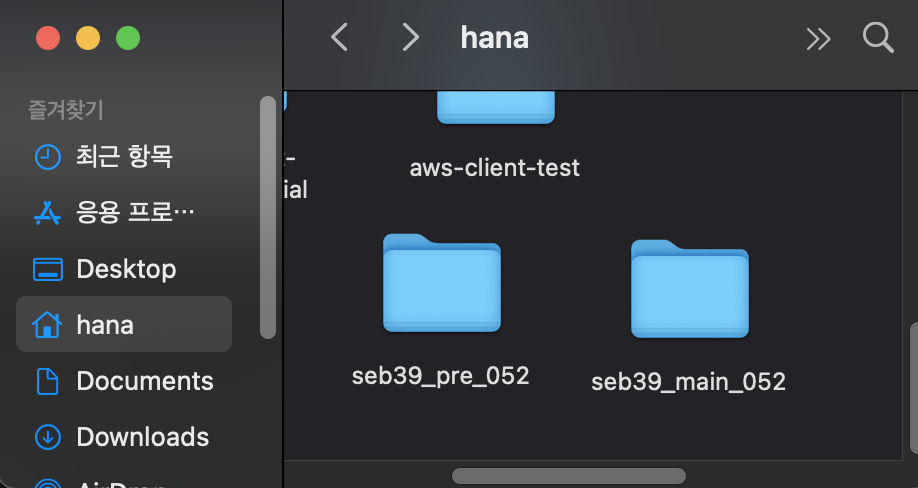Click the horizontal scrollbar at the bottom

[568, 476]
